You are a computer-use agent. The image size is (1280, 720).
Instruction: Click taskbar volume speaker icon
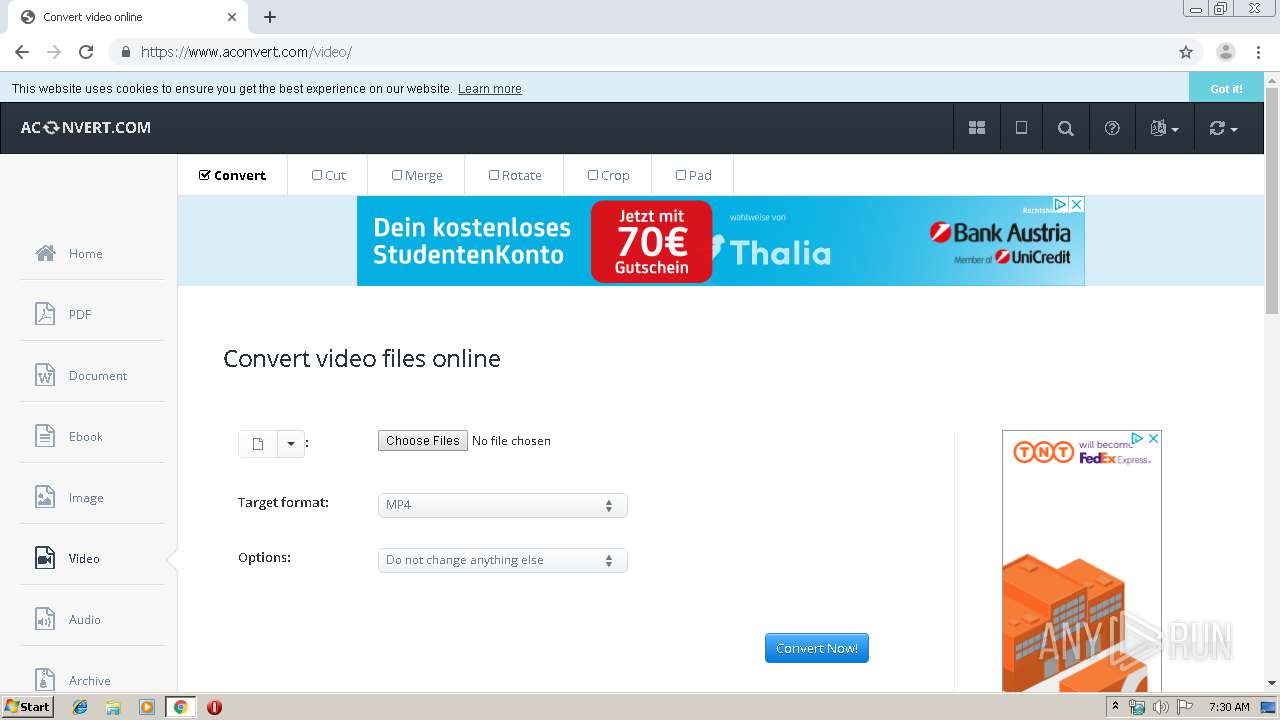click(1160, 707)
